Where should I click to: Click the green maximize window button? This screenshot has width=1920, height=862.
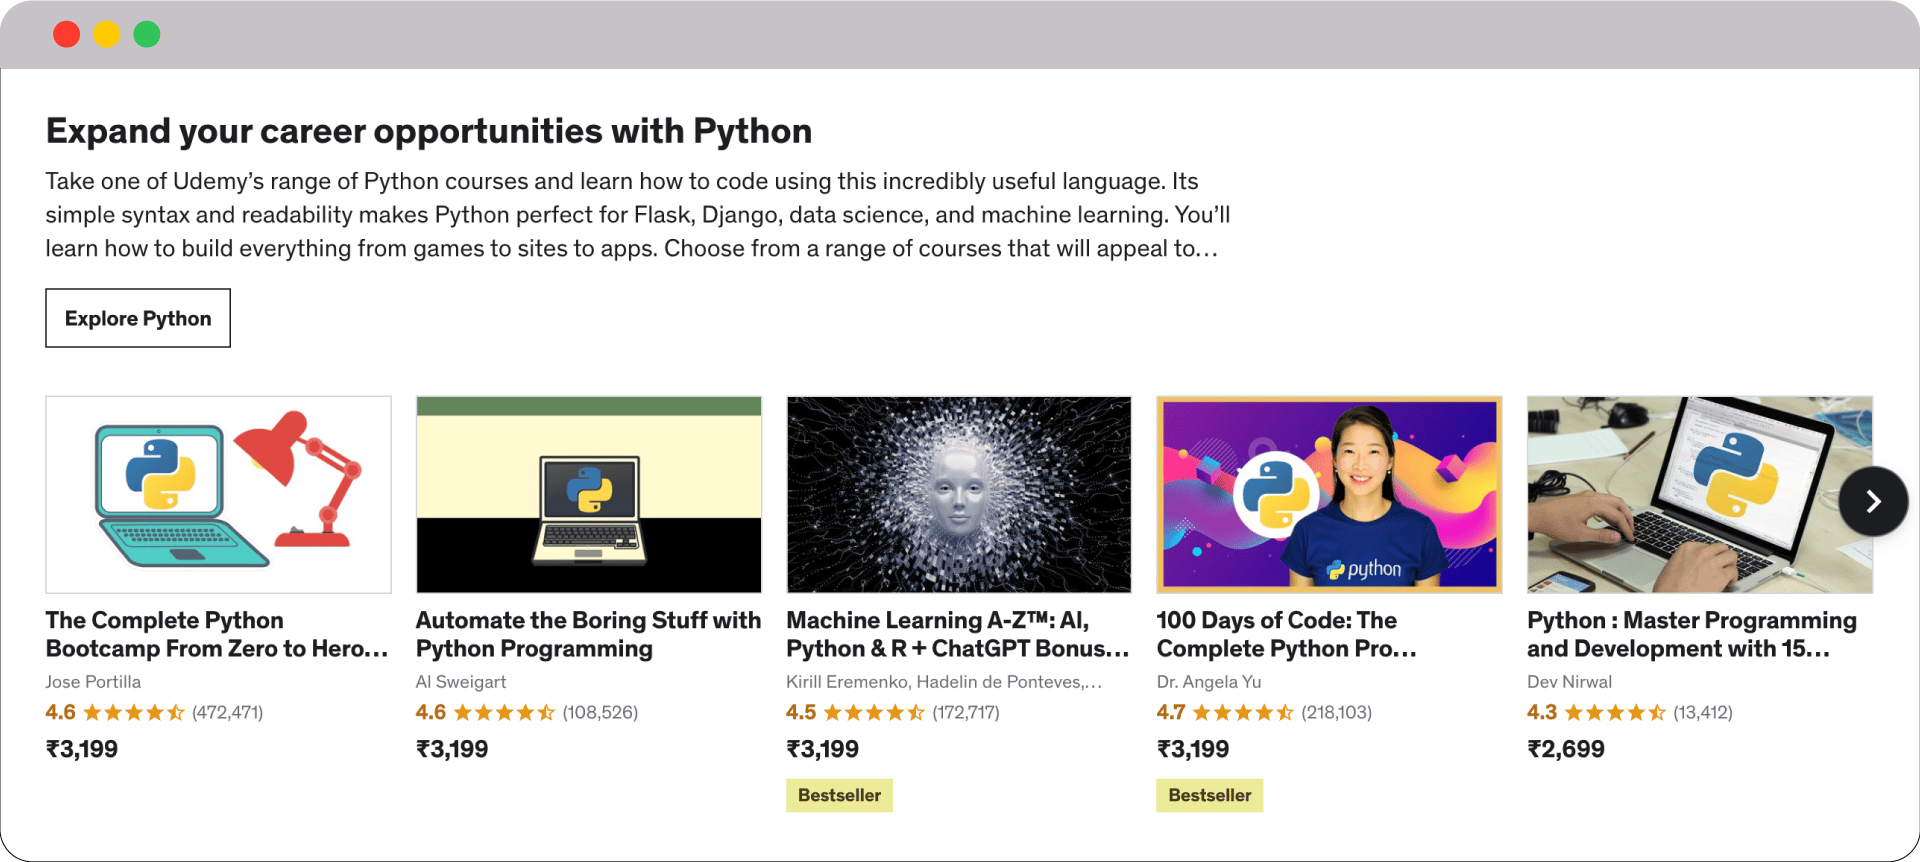point(147,34)
